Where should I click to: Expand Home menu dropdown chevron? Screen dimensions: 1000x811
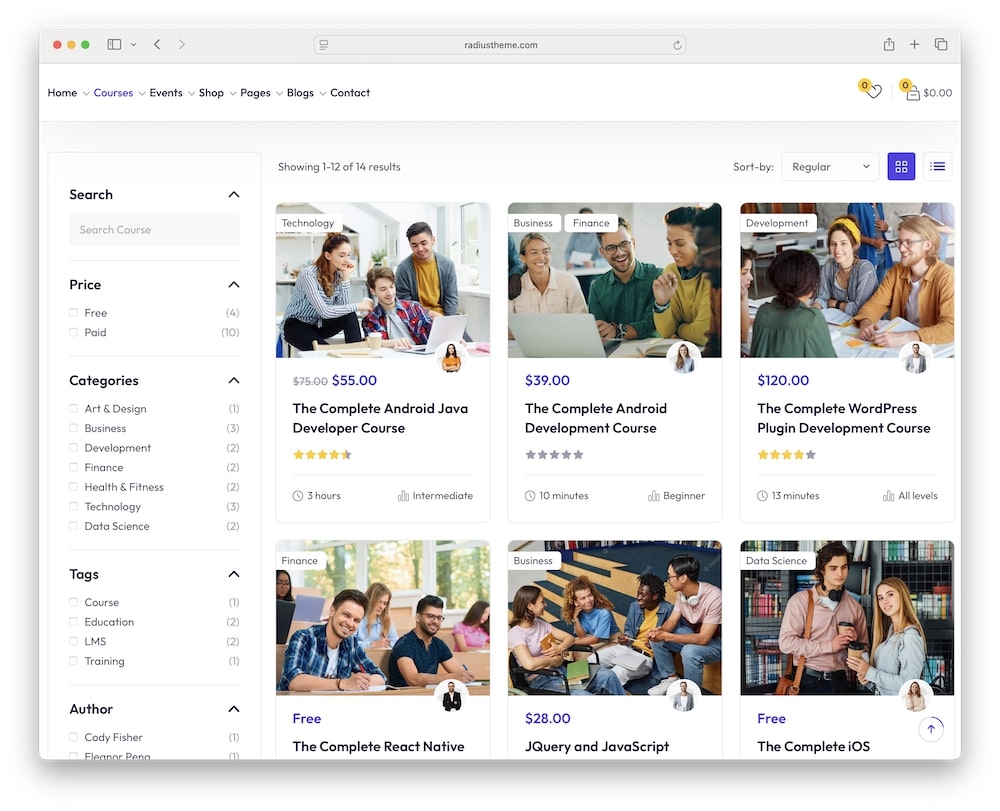(86, 94)
